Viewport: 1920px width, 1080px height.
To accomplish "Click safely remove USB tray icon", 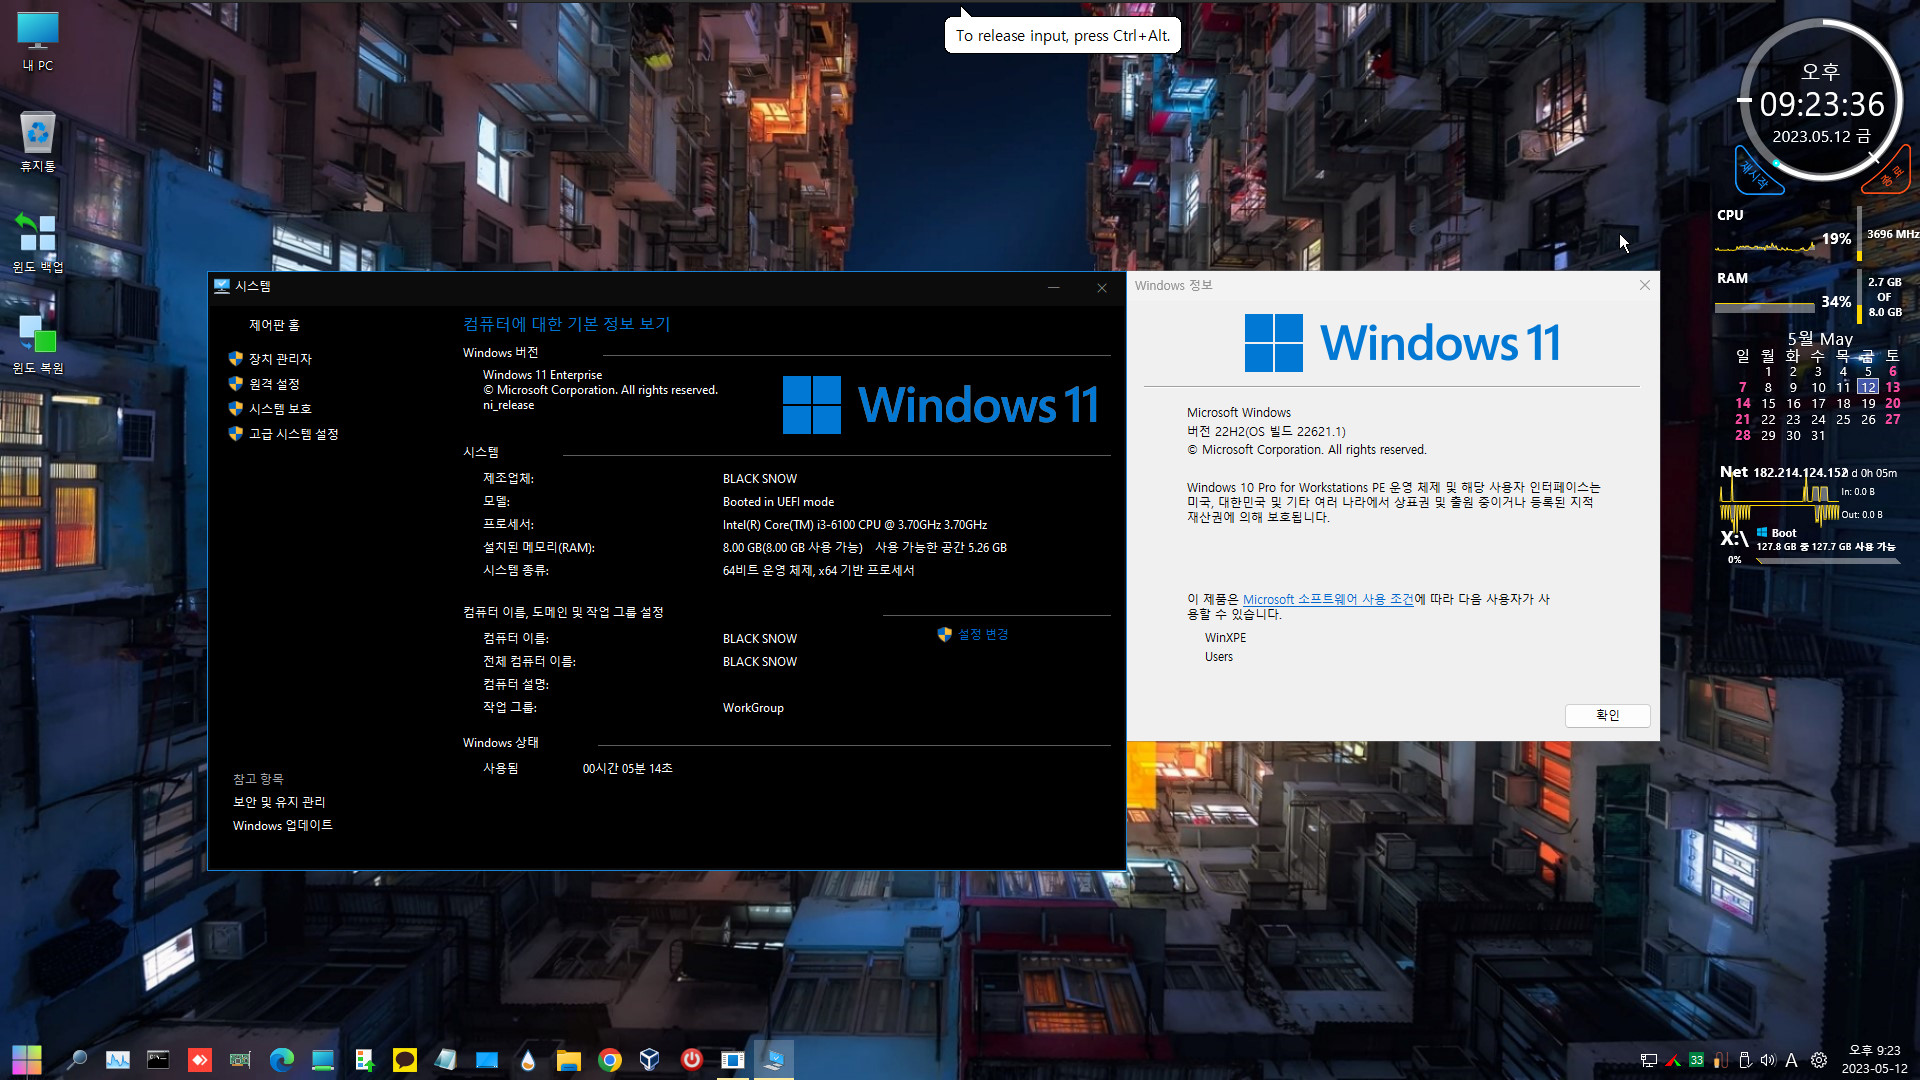I will coord(1744,1060).
